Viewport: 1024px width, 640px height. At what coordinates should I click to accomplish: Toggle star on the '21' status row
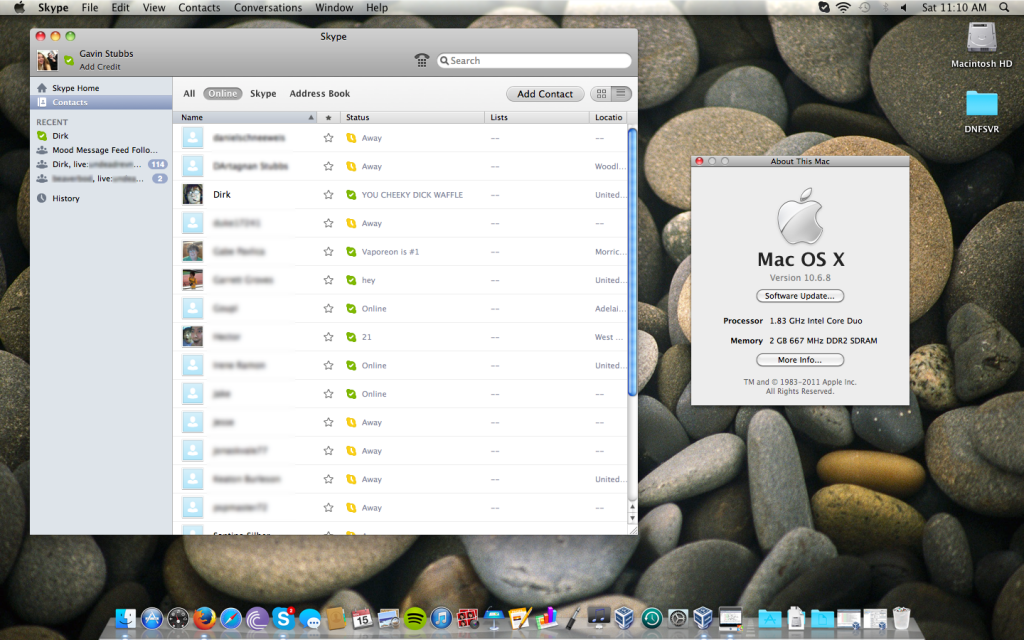(328, 337)
